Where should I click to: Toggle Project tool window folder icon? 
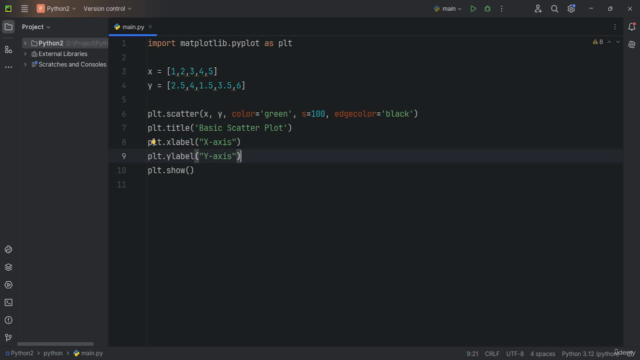point(8,27)
